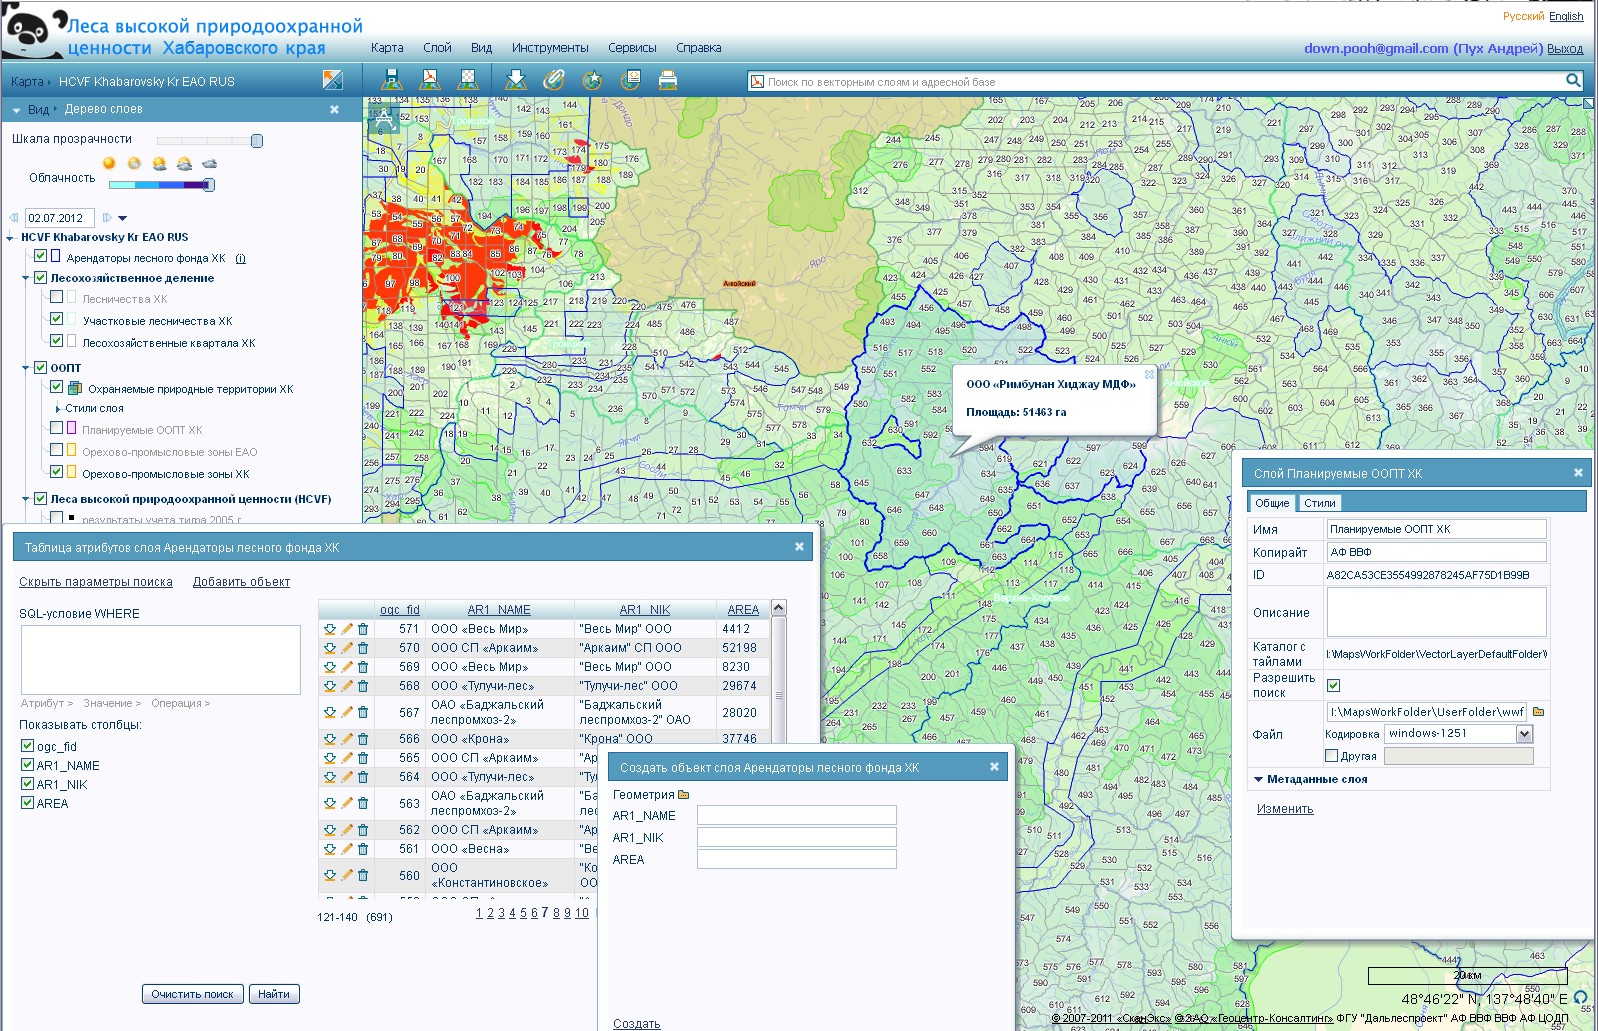
Task: Click next date arrow beside 02.07.2012
Action: [107, 217]
